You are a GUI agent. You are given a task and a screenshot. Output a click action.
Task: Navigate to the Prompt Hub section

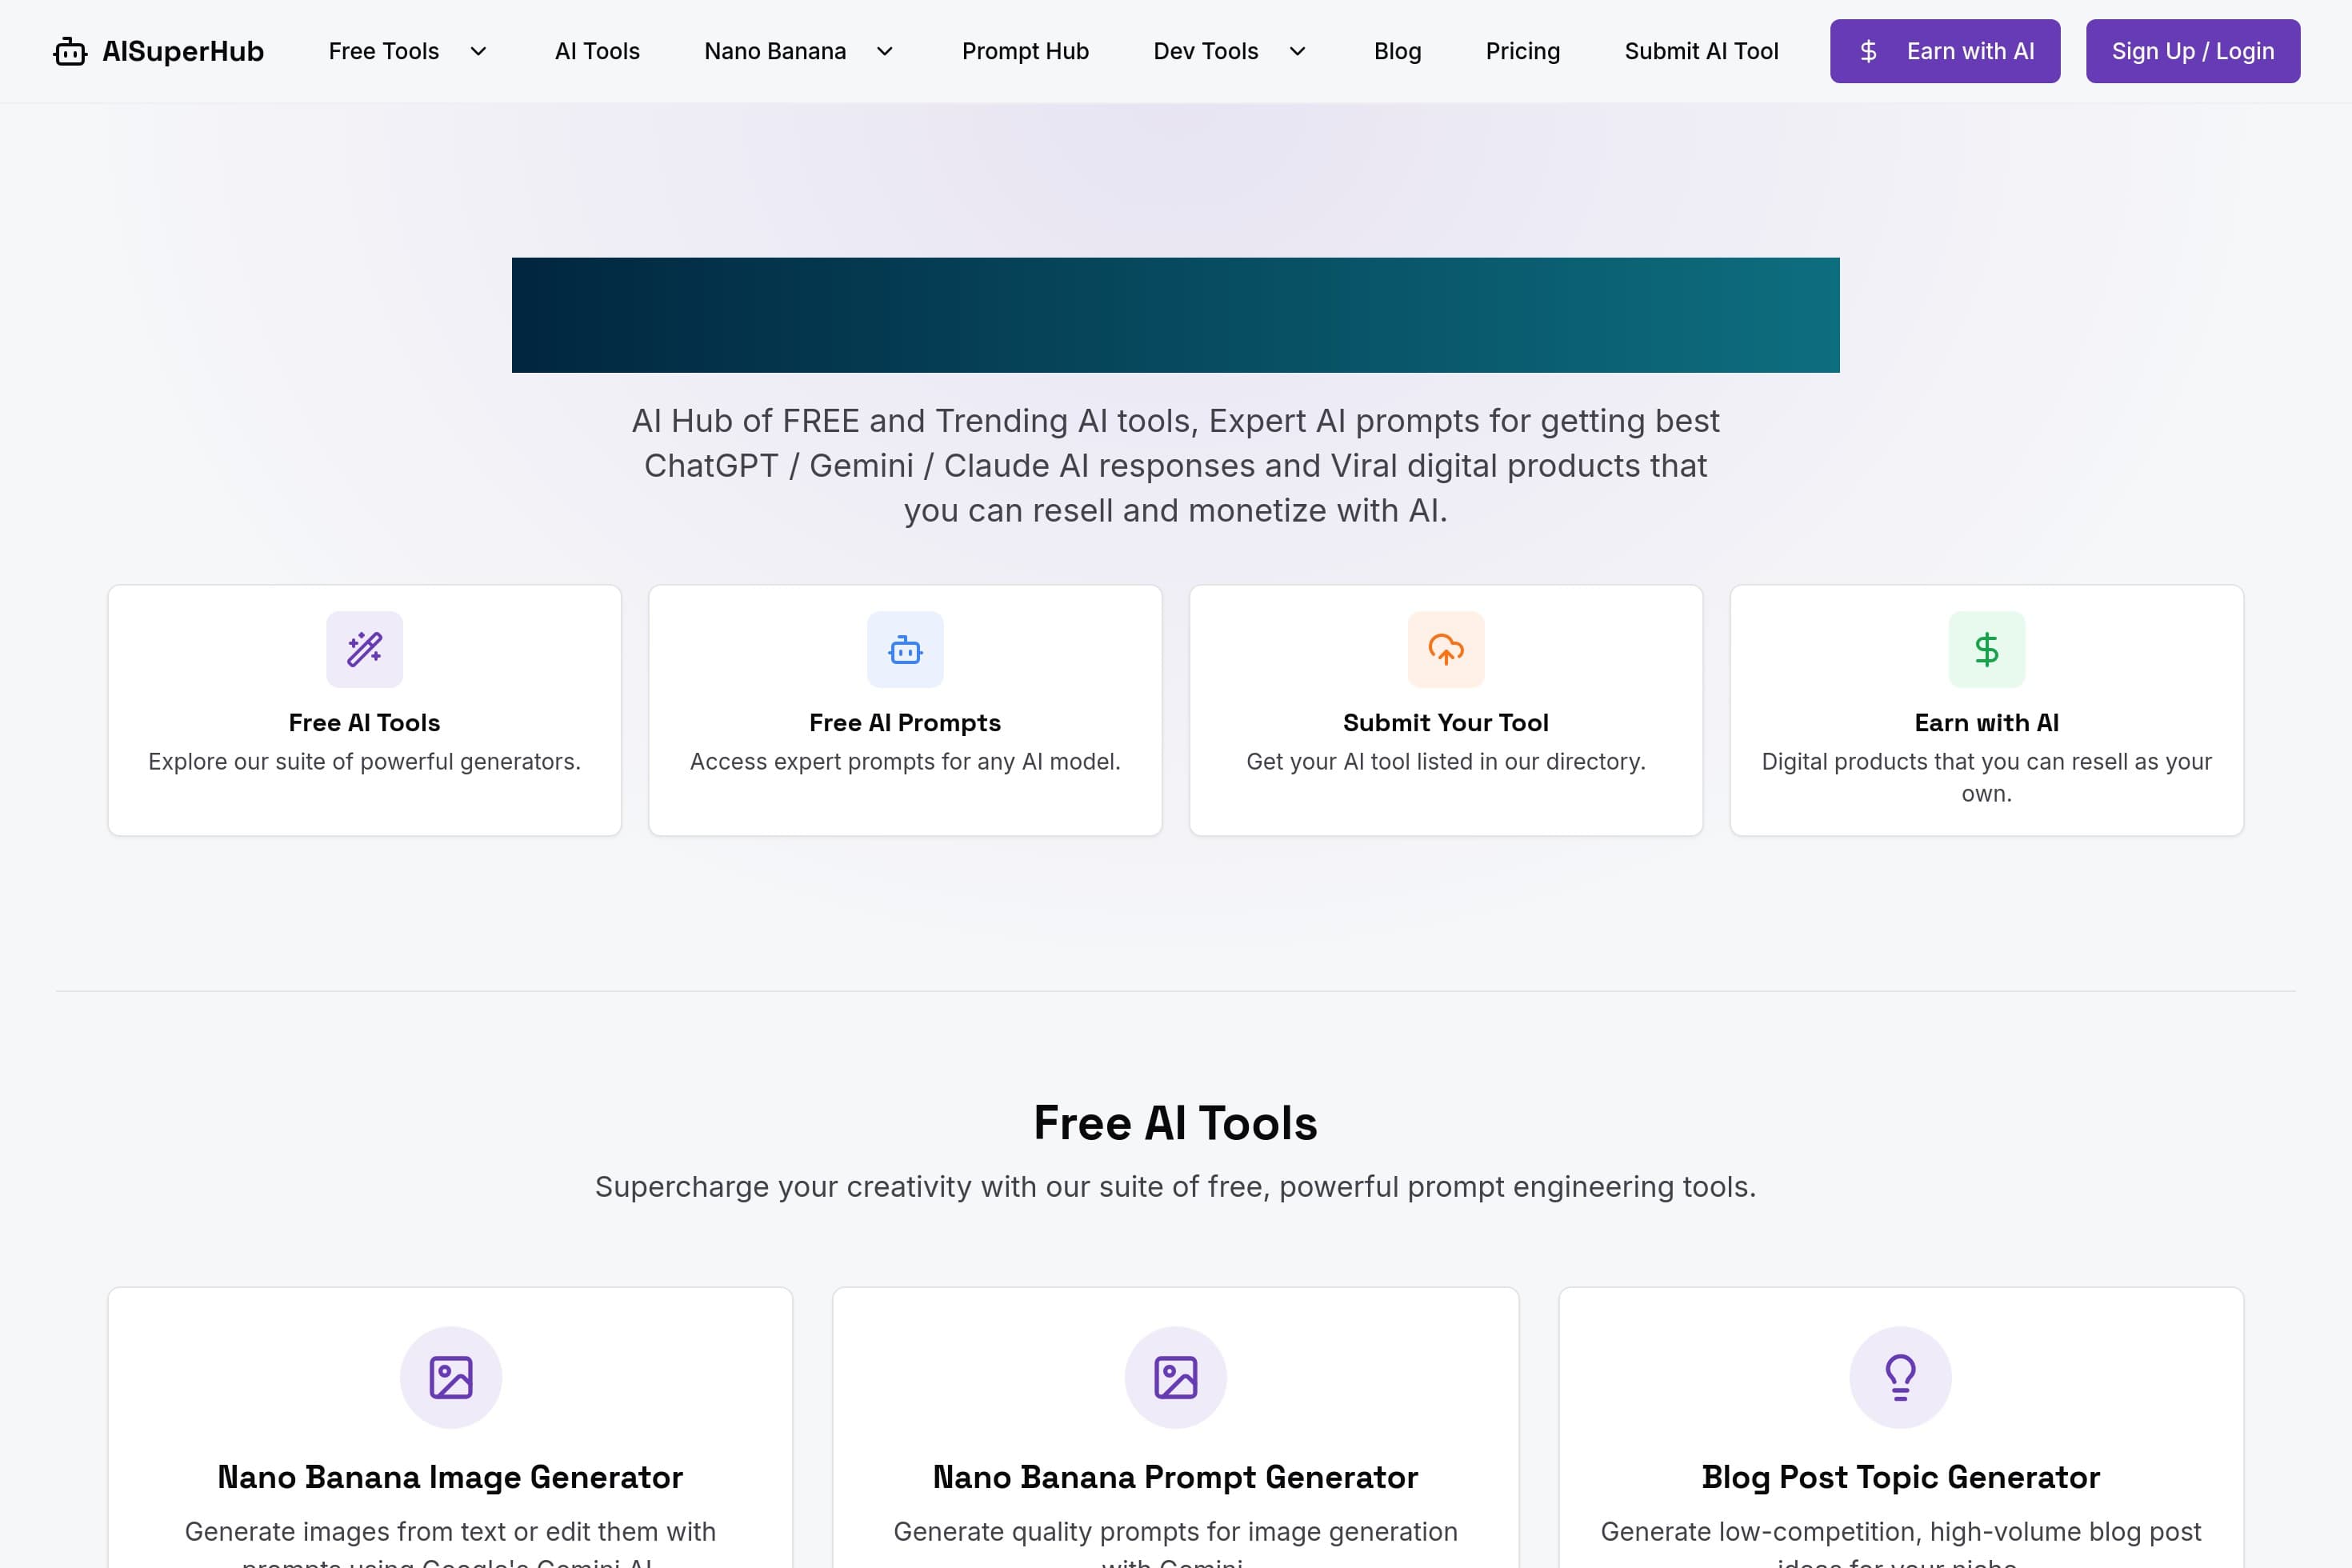[x=1024, y=51]
